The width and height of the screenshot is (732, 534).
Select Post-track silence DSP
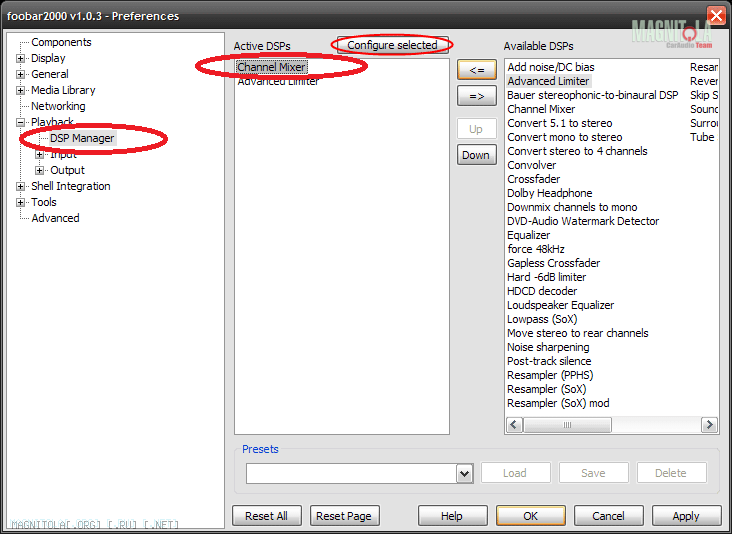pyautogui.click(x=549, y=361)
